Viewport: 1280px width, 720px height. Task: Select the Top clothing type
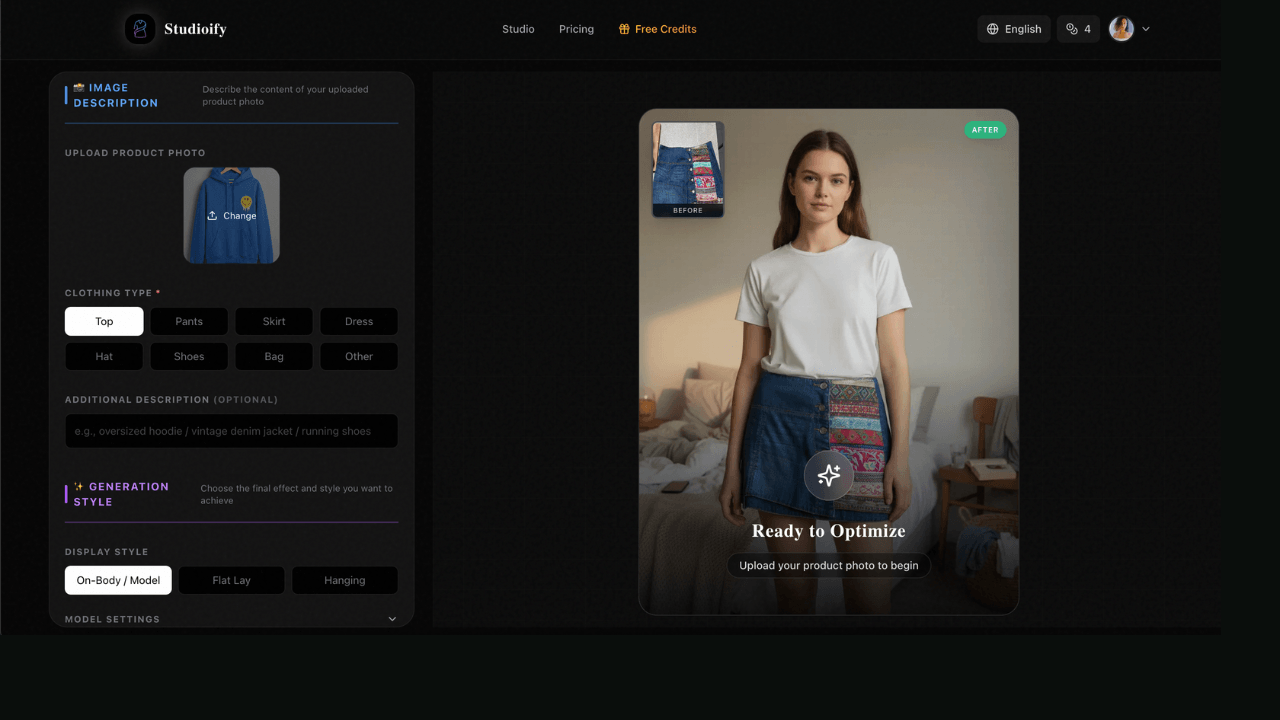(104, 321)
